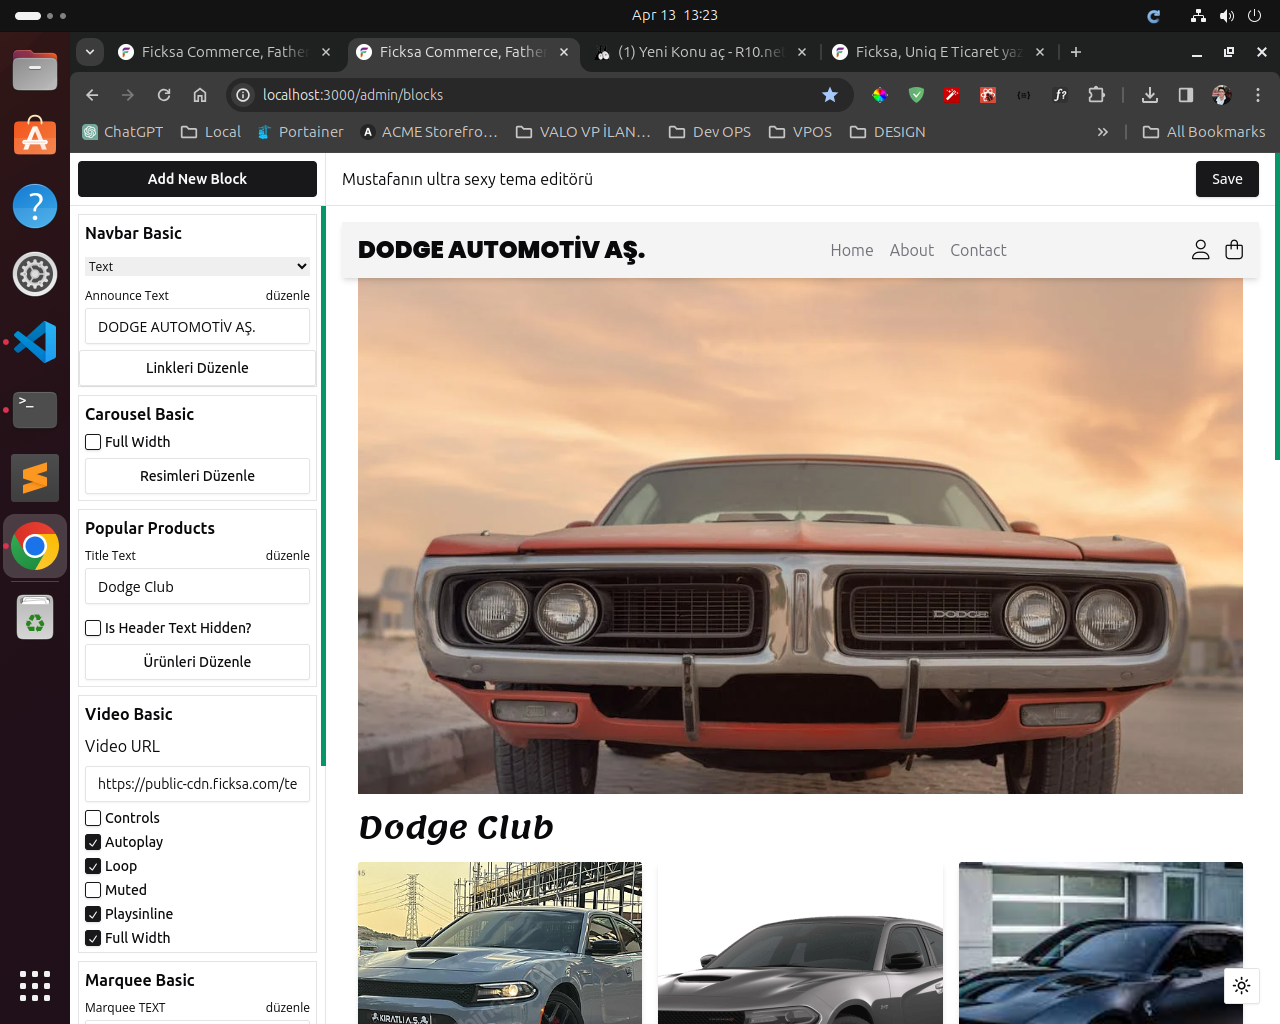Open the Trash from the dock
1280x1024 pixels.
pos(35,616)
